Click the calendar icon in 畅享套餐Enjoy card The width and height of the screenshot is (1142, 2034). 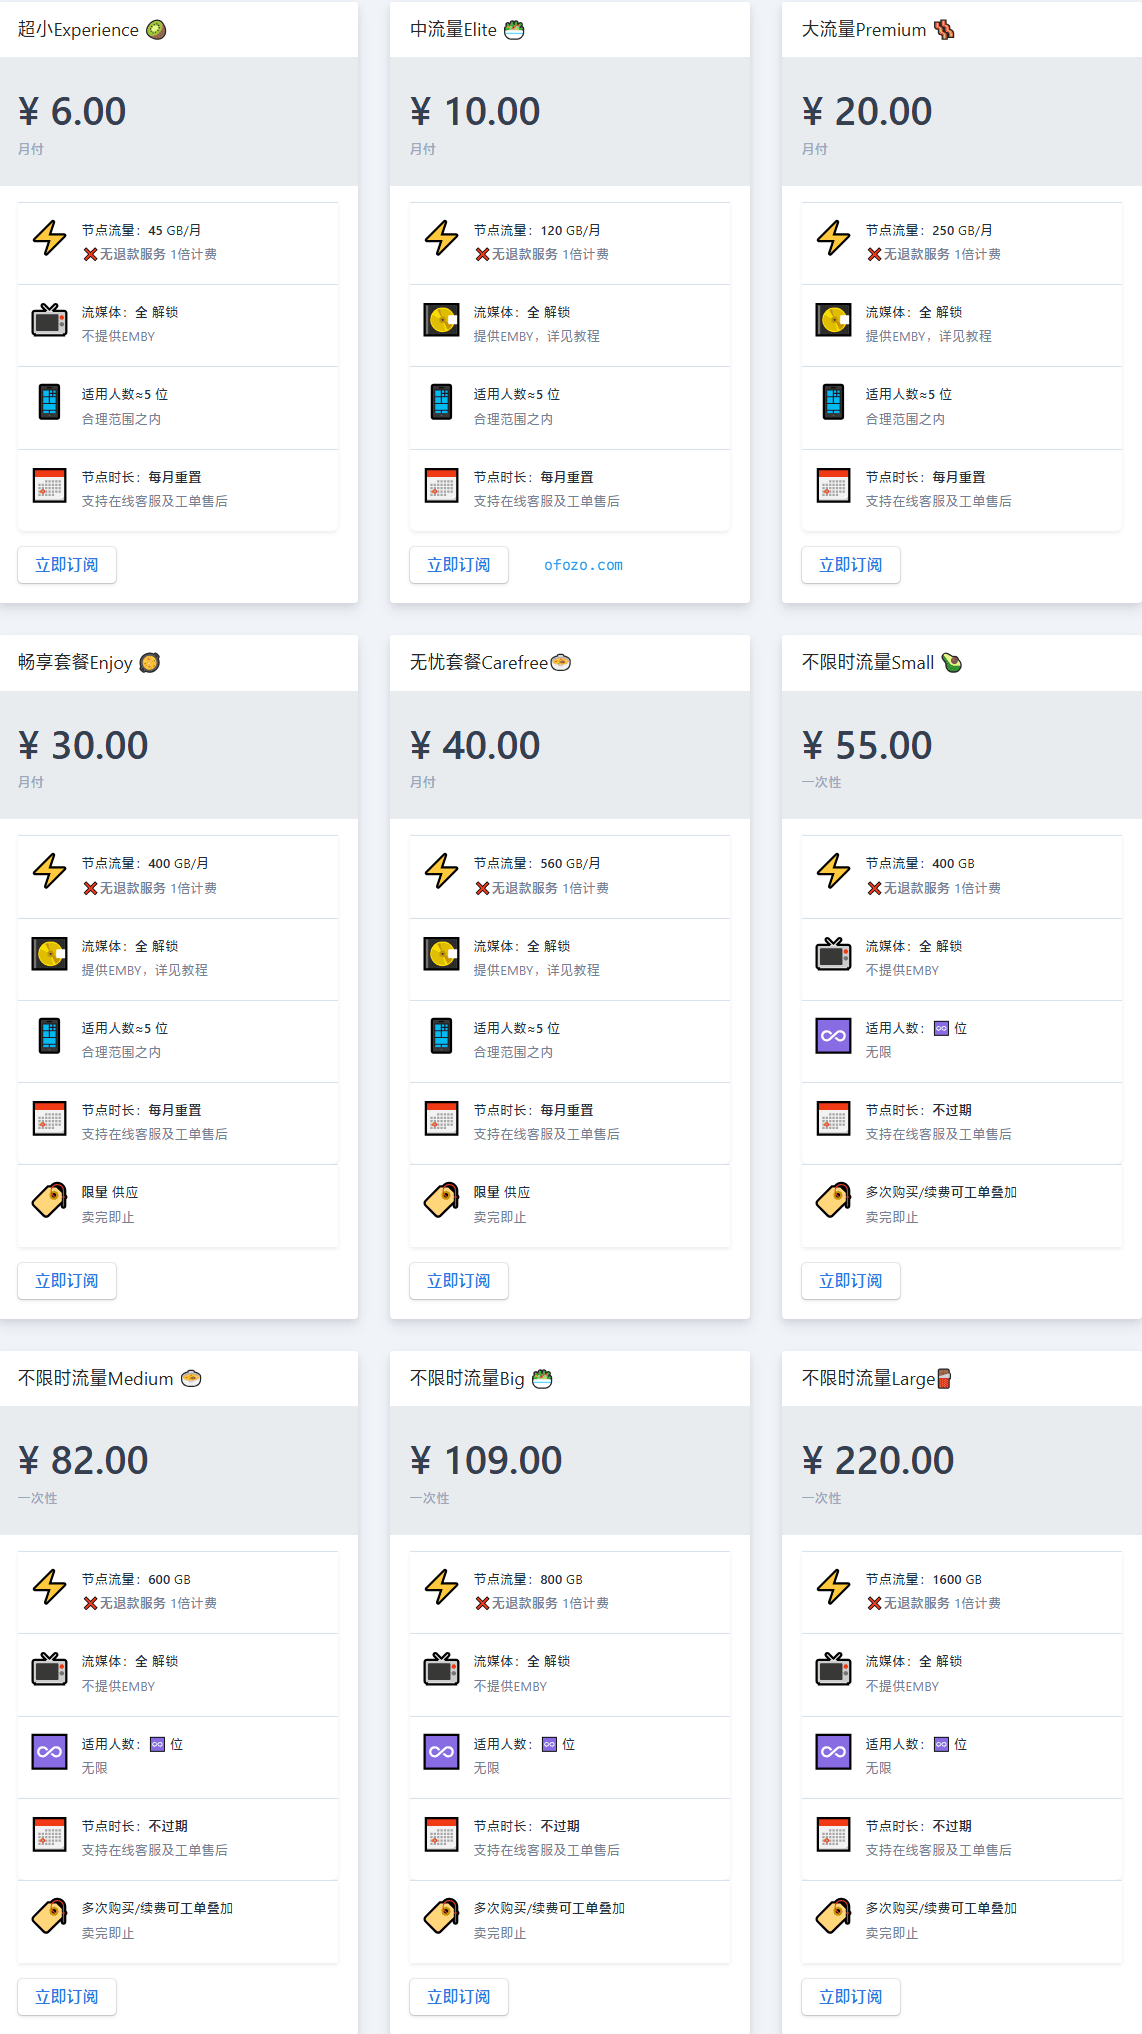[x=49, y=1118]
